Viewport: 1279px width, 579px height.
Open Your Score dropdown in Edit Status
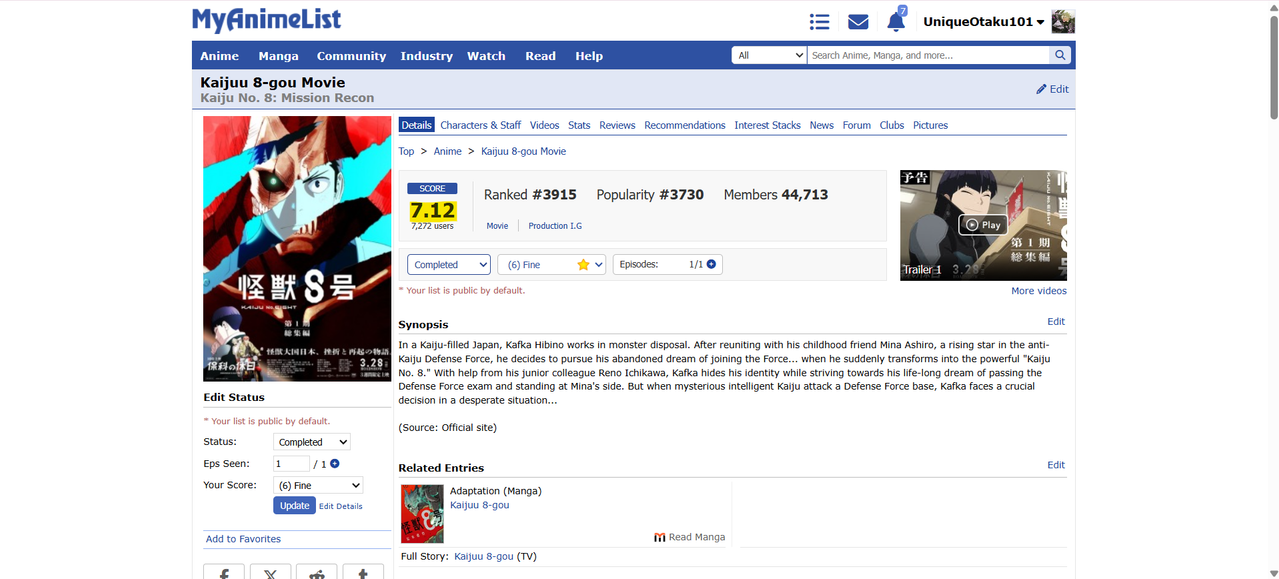coord(318,485)
